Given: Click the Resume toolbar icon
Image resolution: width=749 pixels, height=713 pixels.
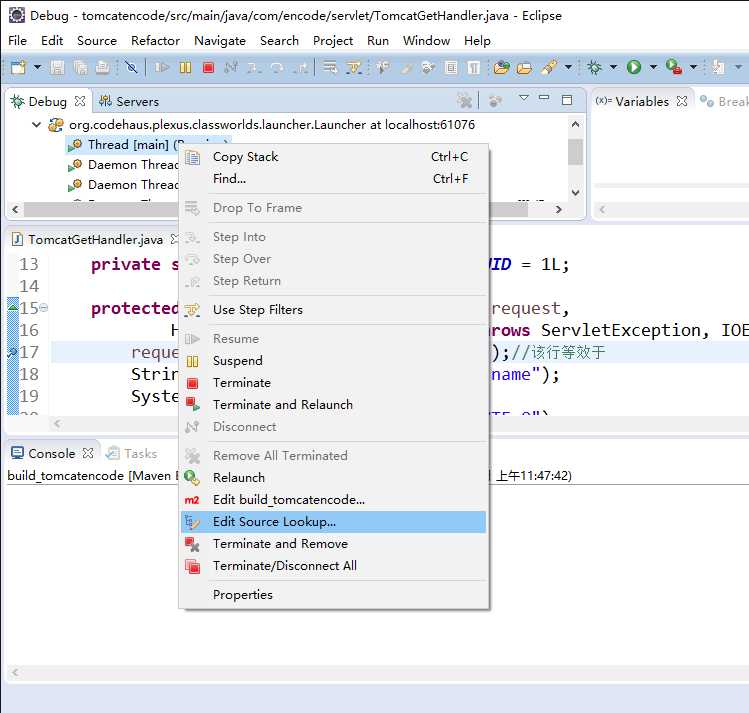Looking at the screenshot, I should (162, 67).
